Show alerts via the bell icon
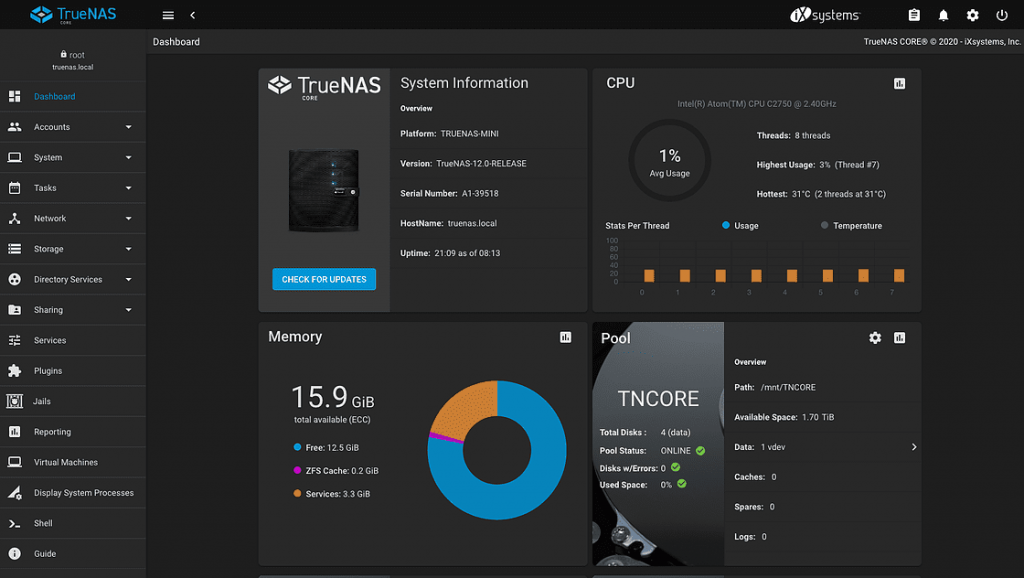This screenshot has width=1024, height=578. 944,15
